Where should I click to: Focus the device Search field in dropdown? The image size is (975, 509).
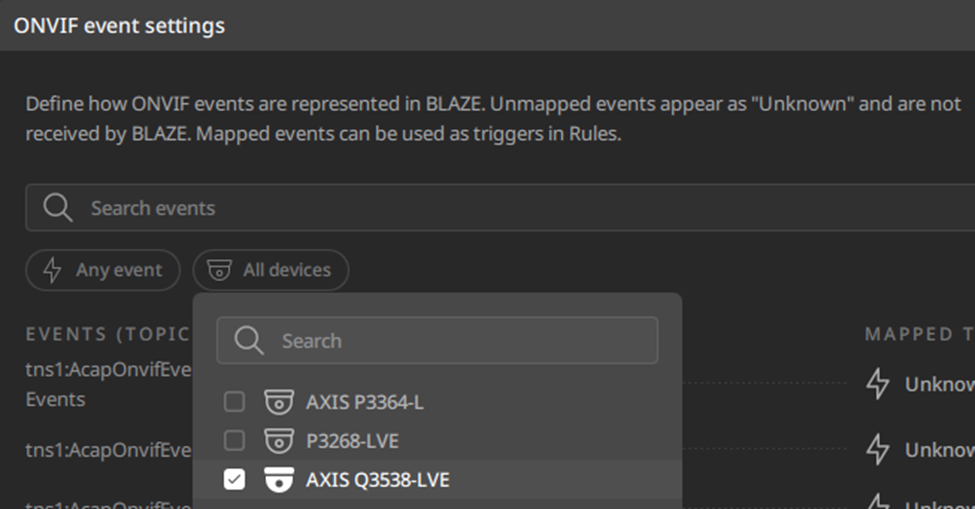click(437, 341)
